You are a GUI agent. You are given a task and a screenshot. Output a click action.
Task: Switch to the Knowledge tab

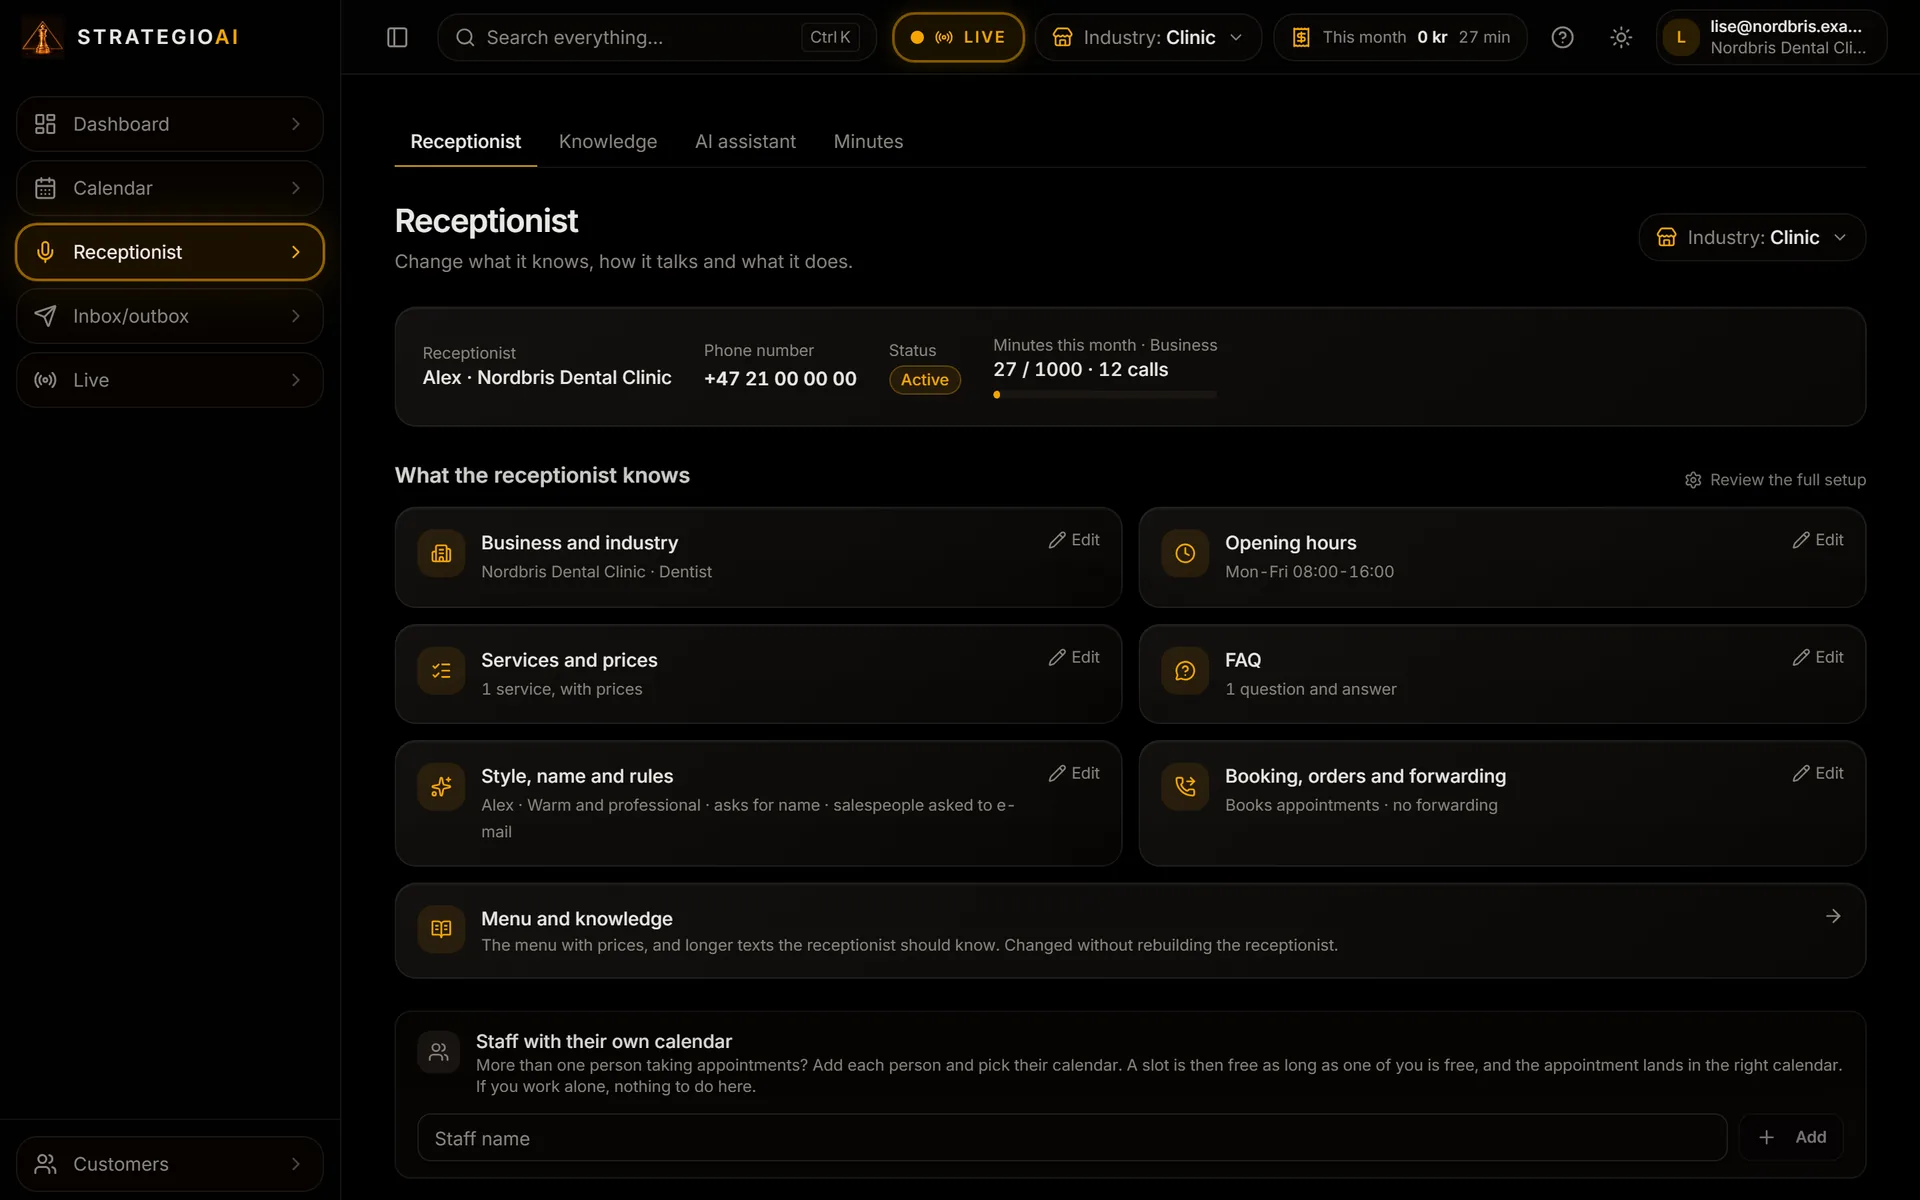608,142
